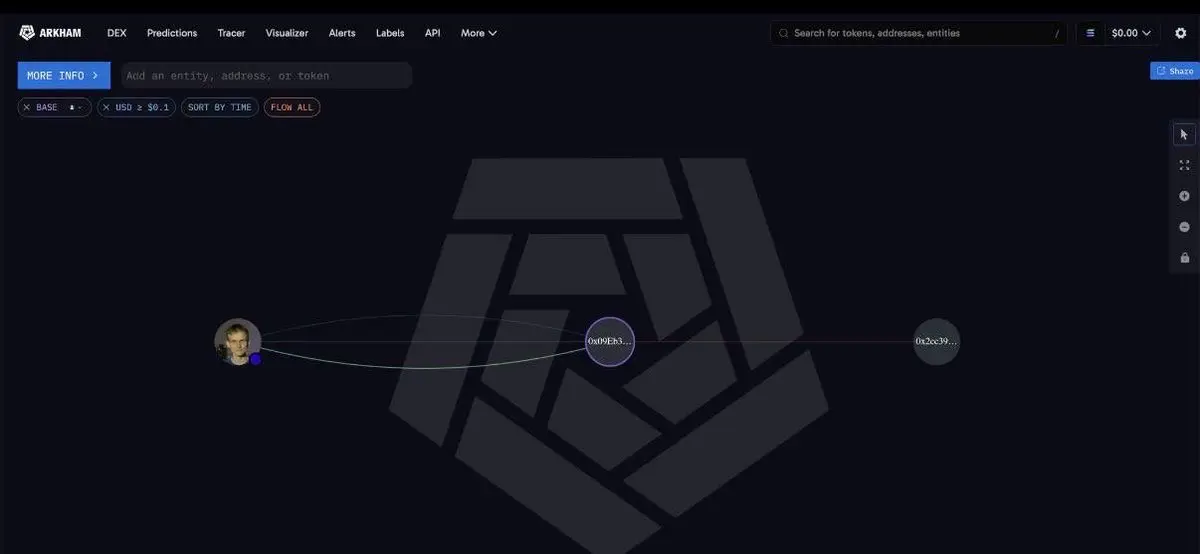
Task: Toggle SORT BY TIME option
Action: click(x=220, y=107)
